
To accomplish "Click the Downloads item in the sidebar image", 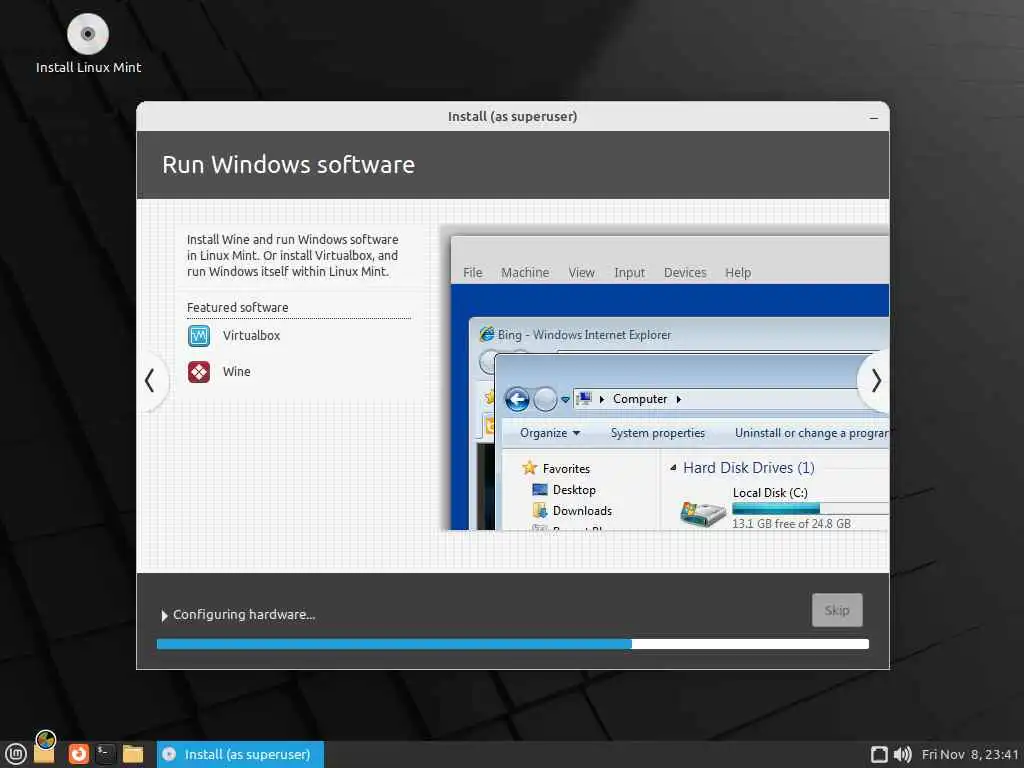I will coord(573,511).
